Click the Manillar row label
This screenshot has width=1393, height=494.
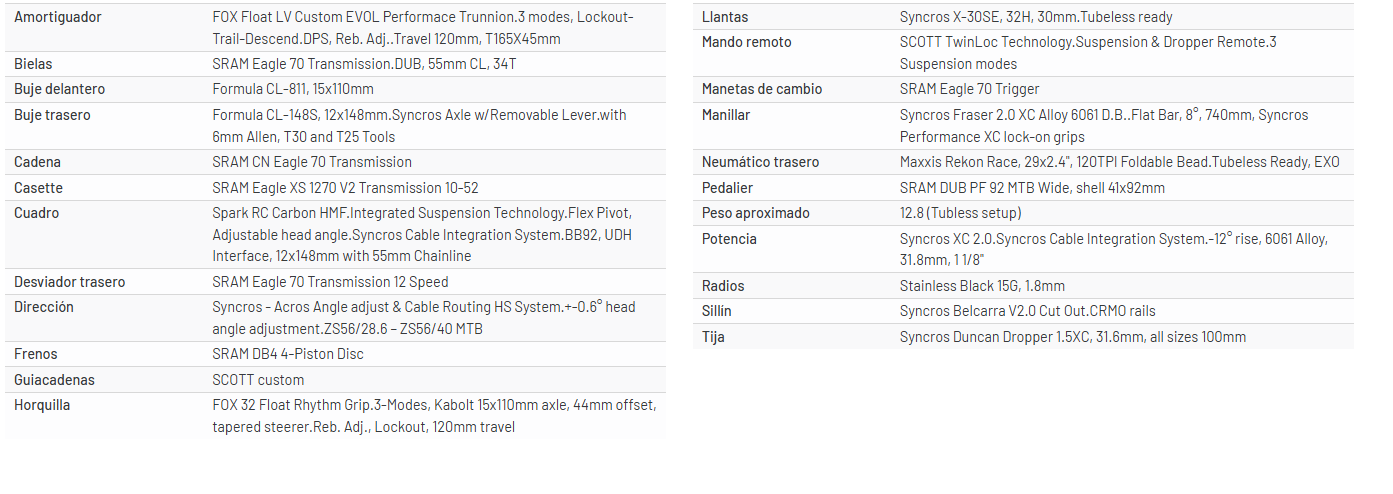tap(726, 115)
